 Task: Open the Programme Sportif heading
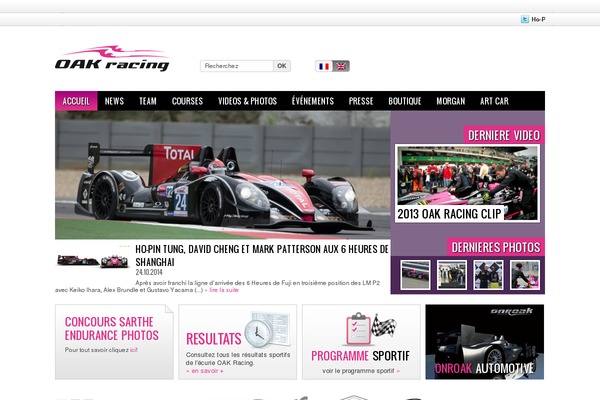coord(360,356)
